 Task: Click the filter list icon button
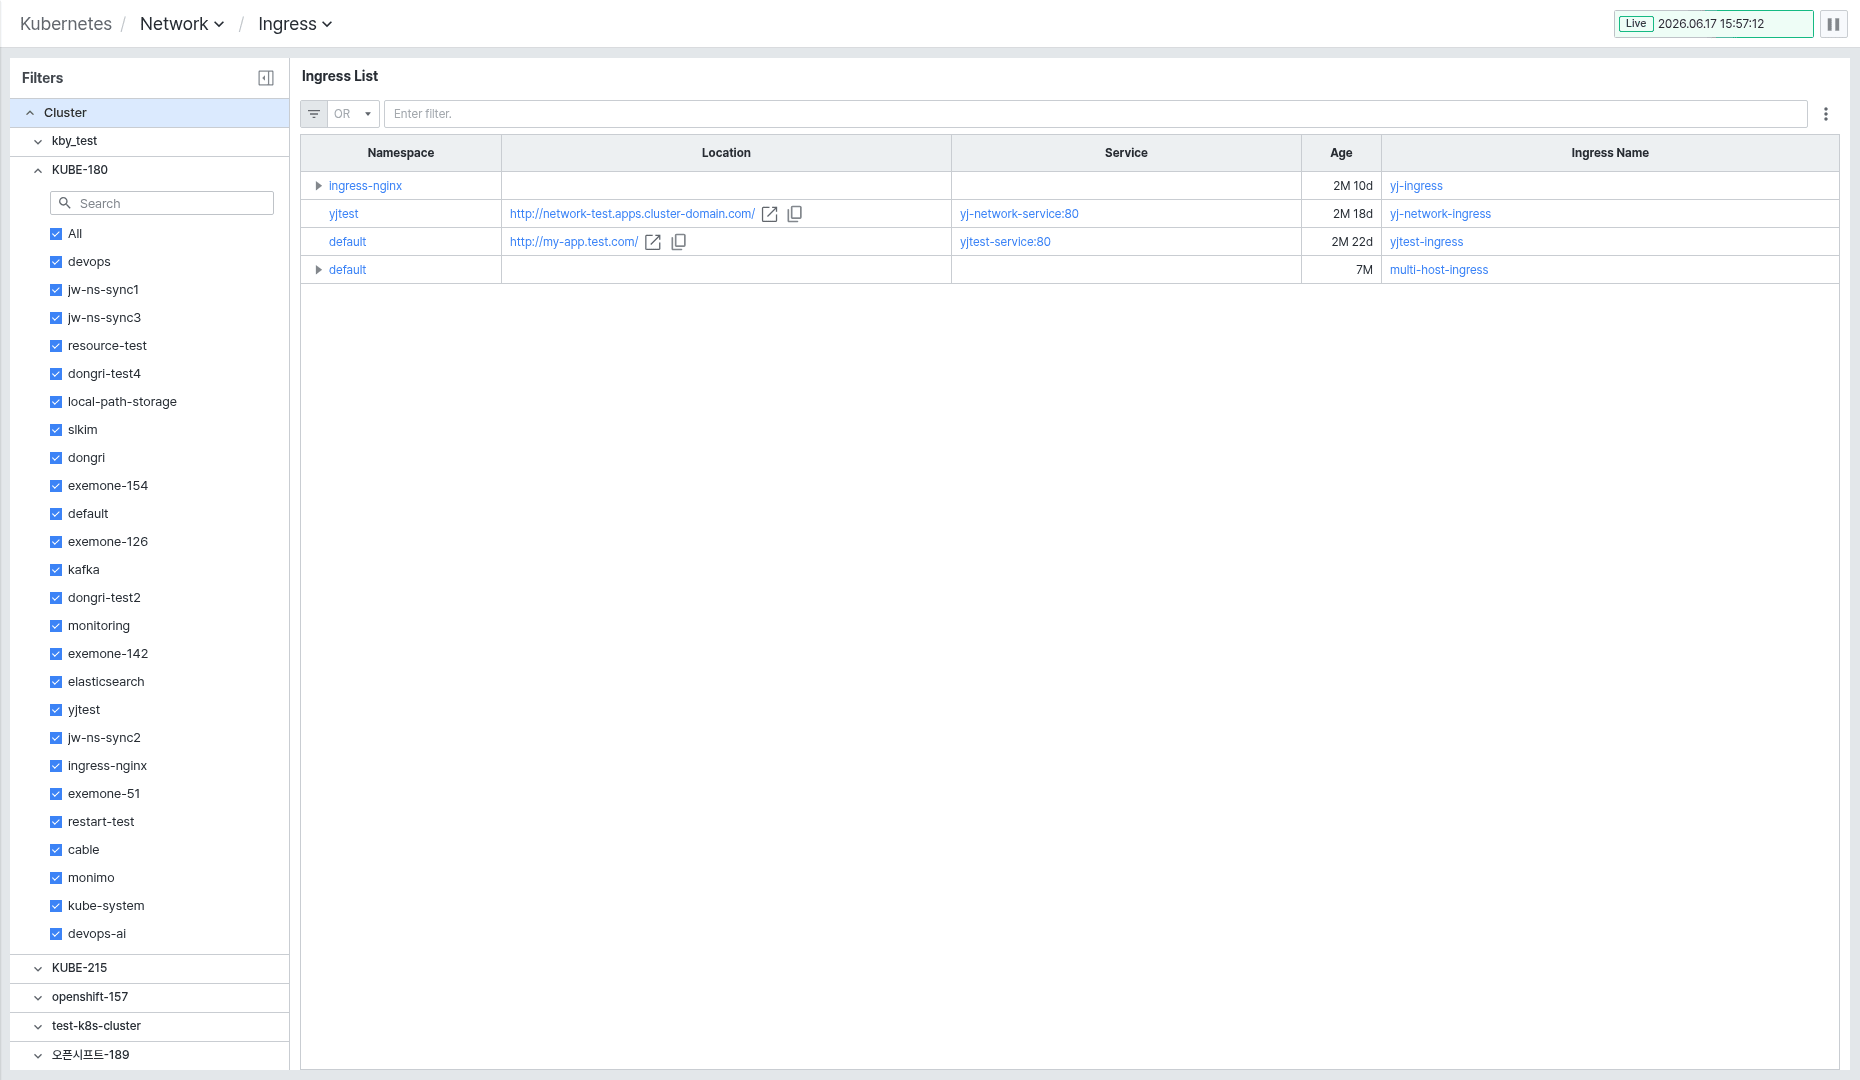point(314,114)
